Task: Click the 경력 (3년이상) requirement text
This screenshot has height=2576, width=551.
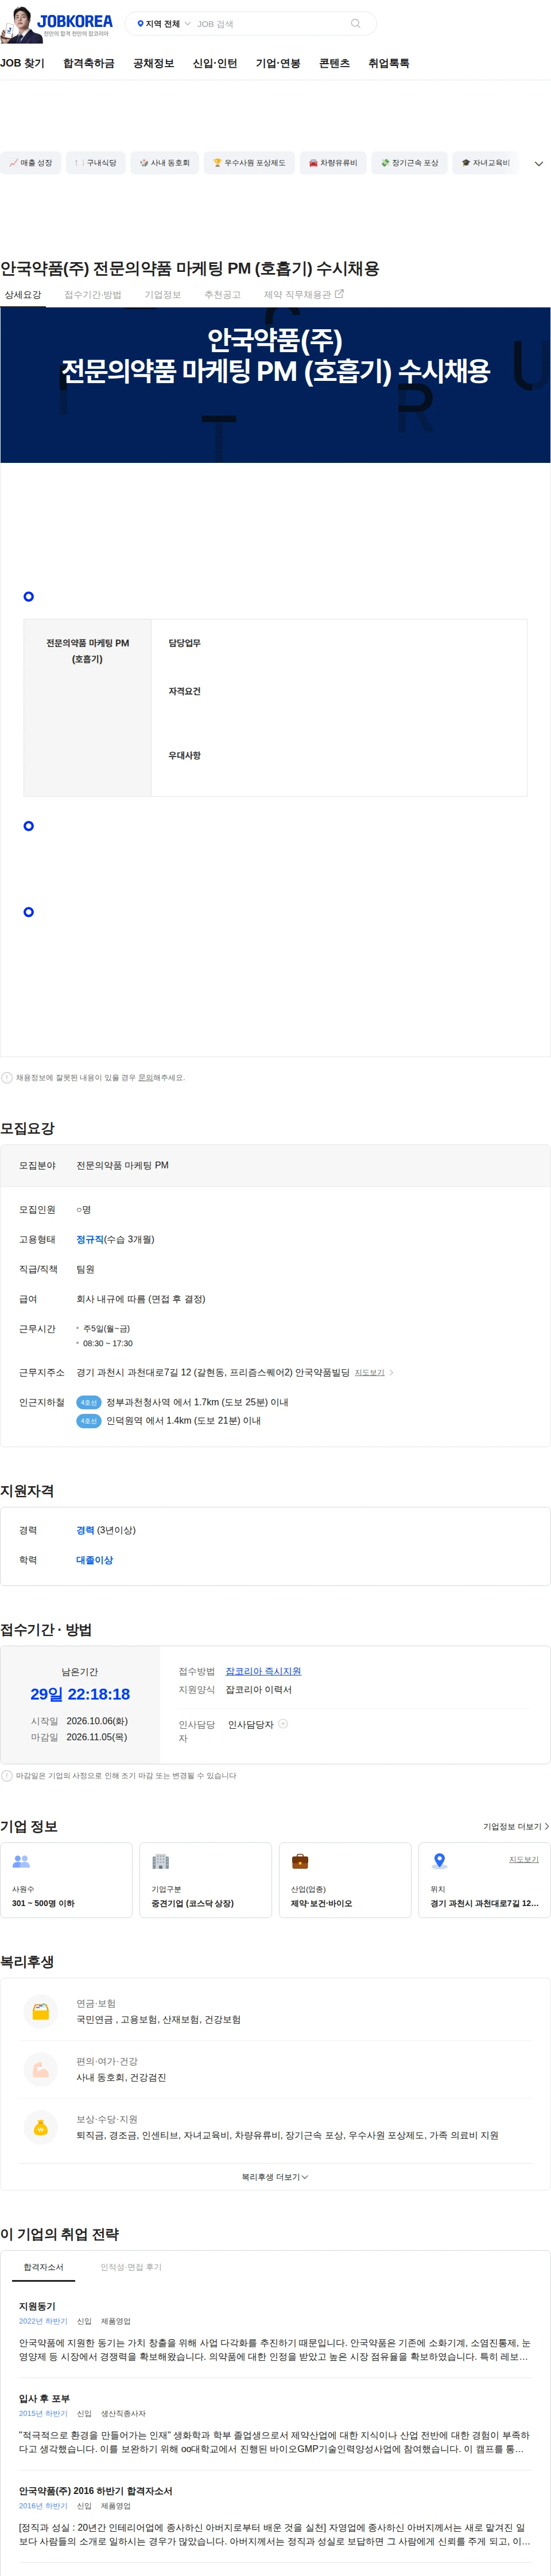Action: (106, 1530)
